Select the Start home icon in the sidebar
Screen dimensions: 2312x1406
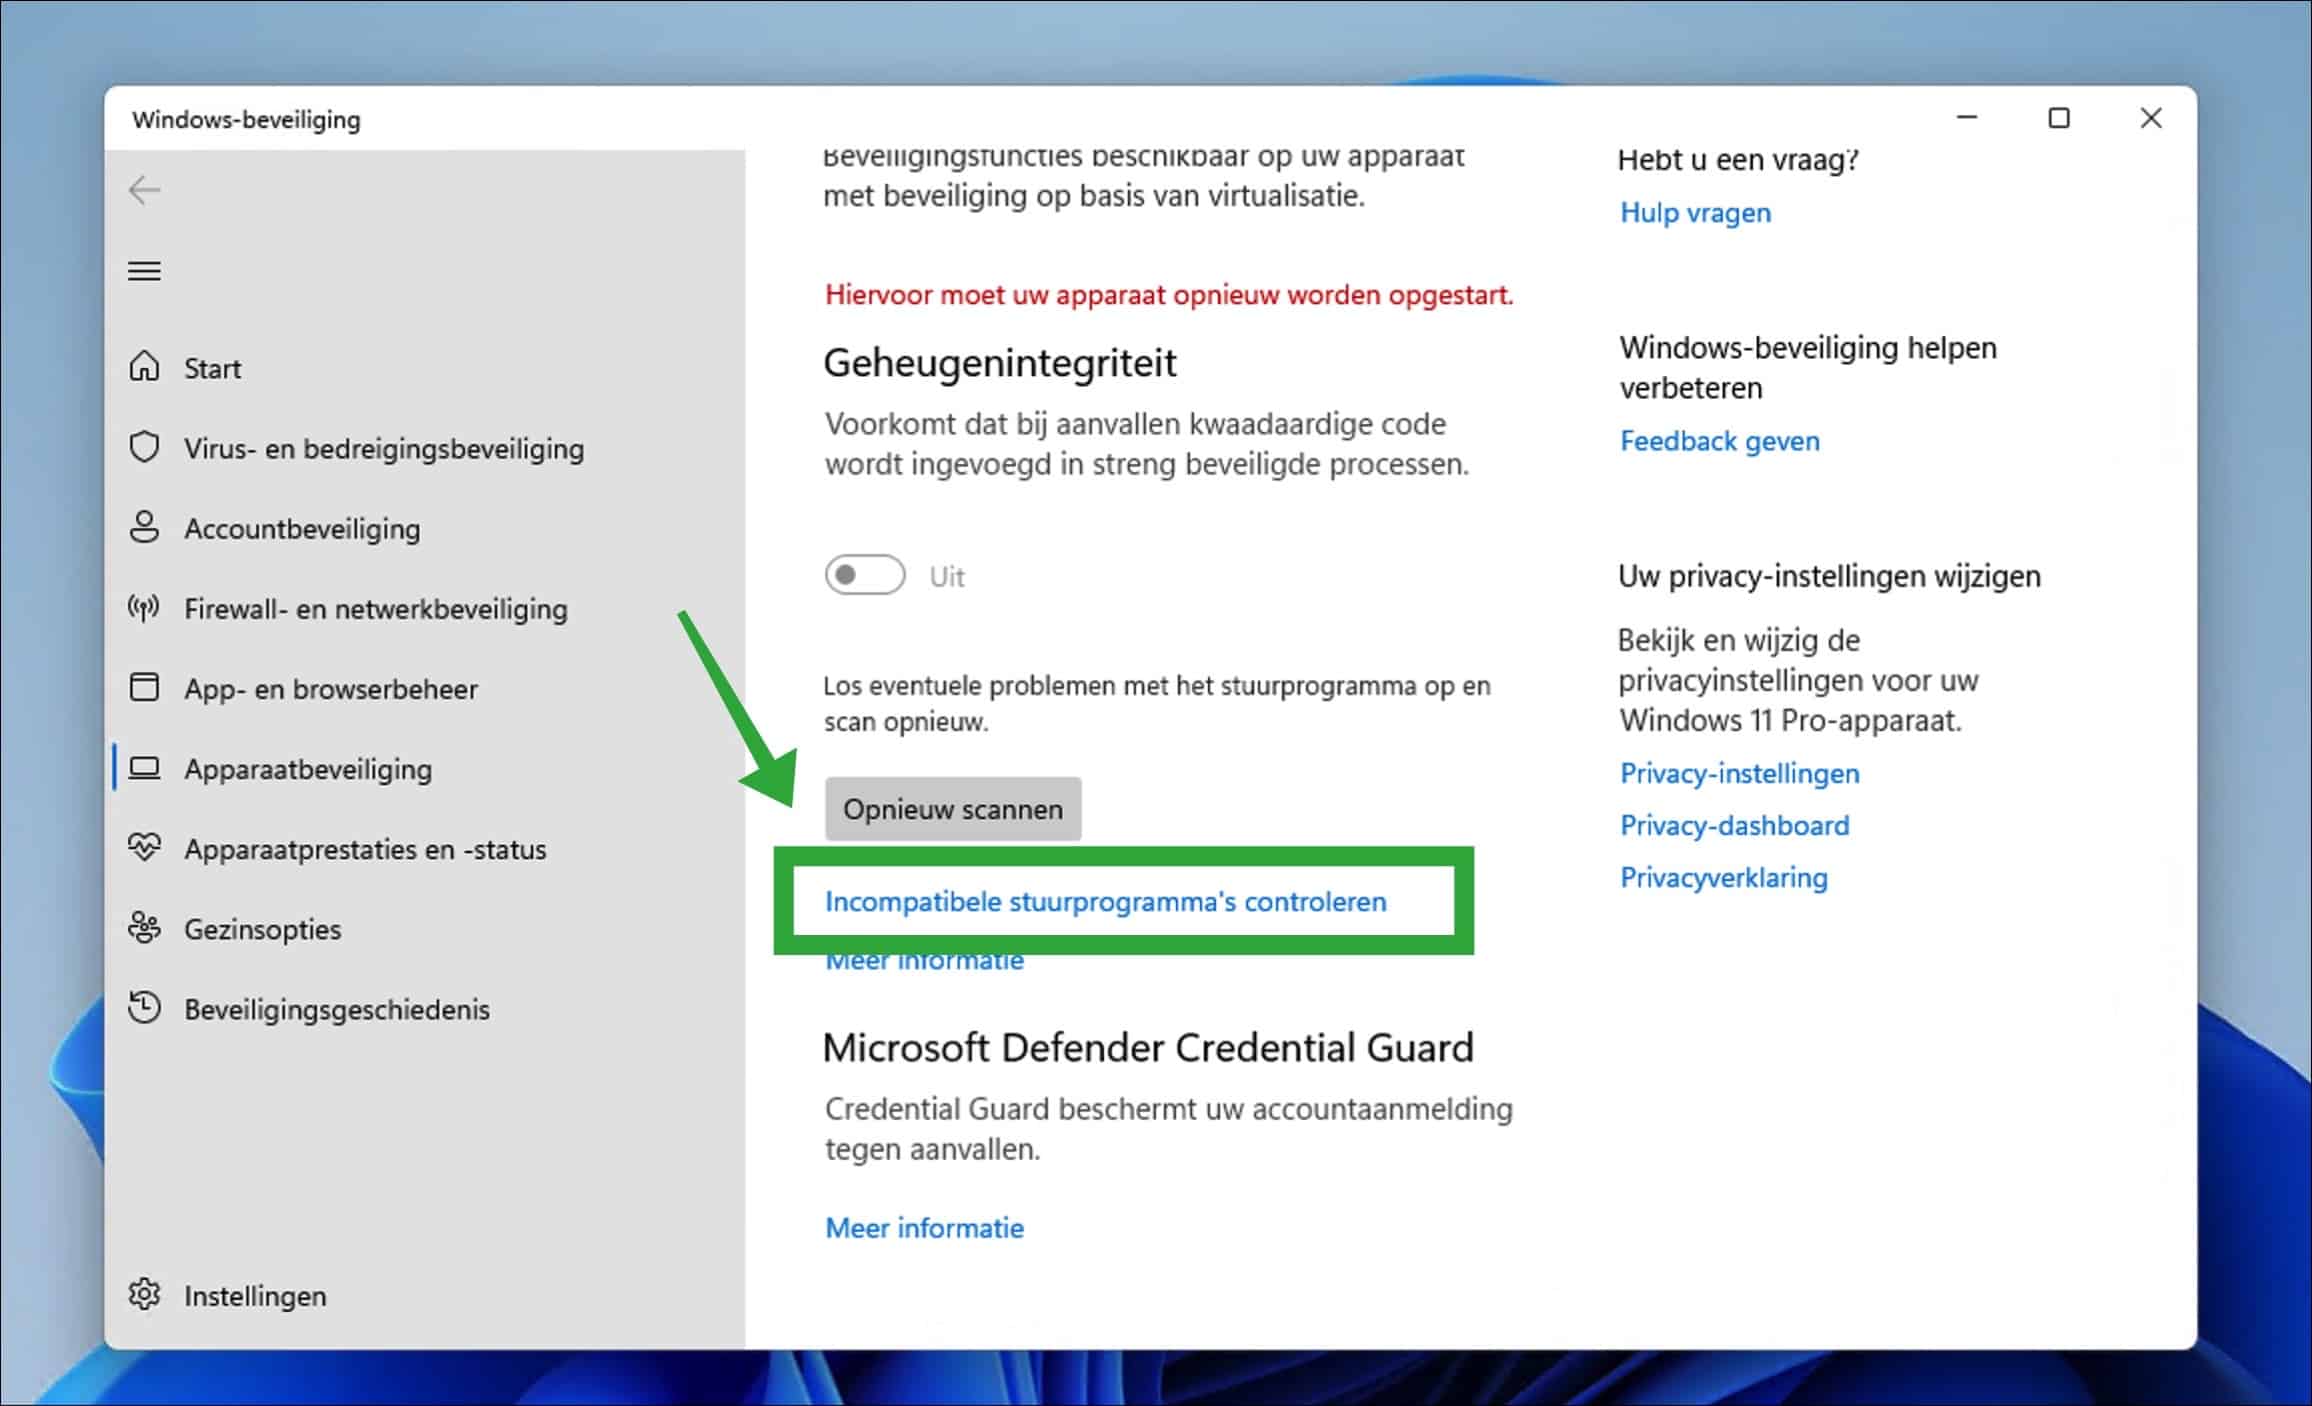coord(145,367)
